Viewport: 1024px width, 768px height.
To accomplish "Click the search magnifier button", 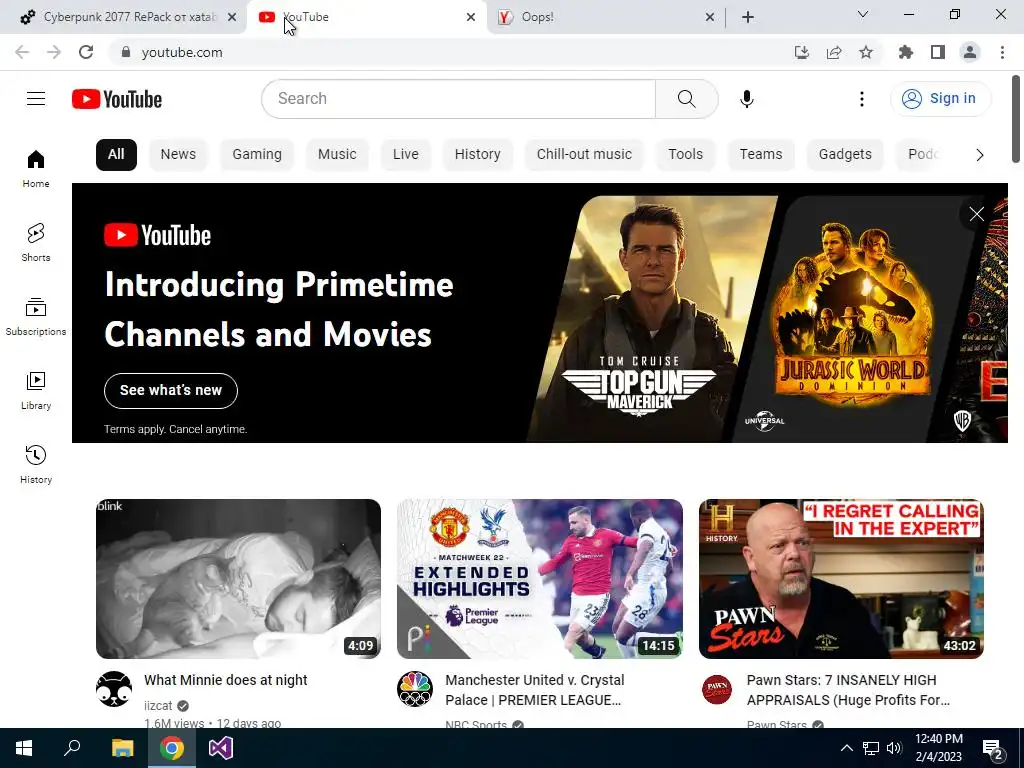I will pyautogui.click(x=686, y=99).
